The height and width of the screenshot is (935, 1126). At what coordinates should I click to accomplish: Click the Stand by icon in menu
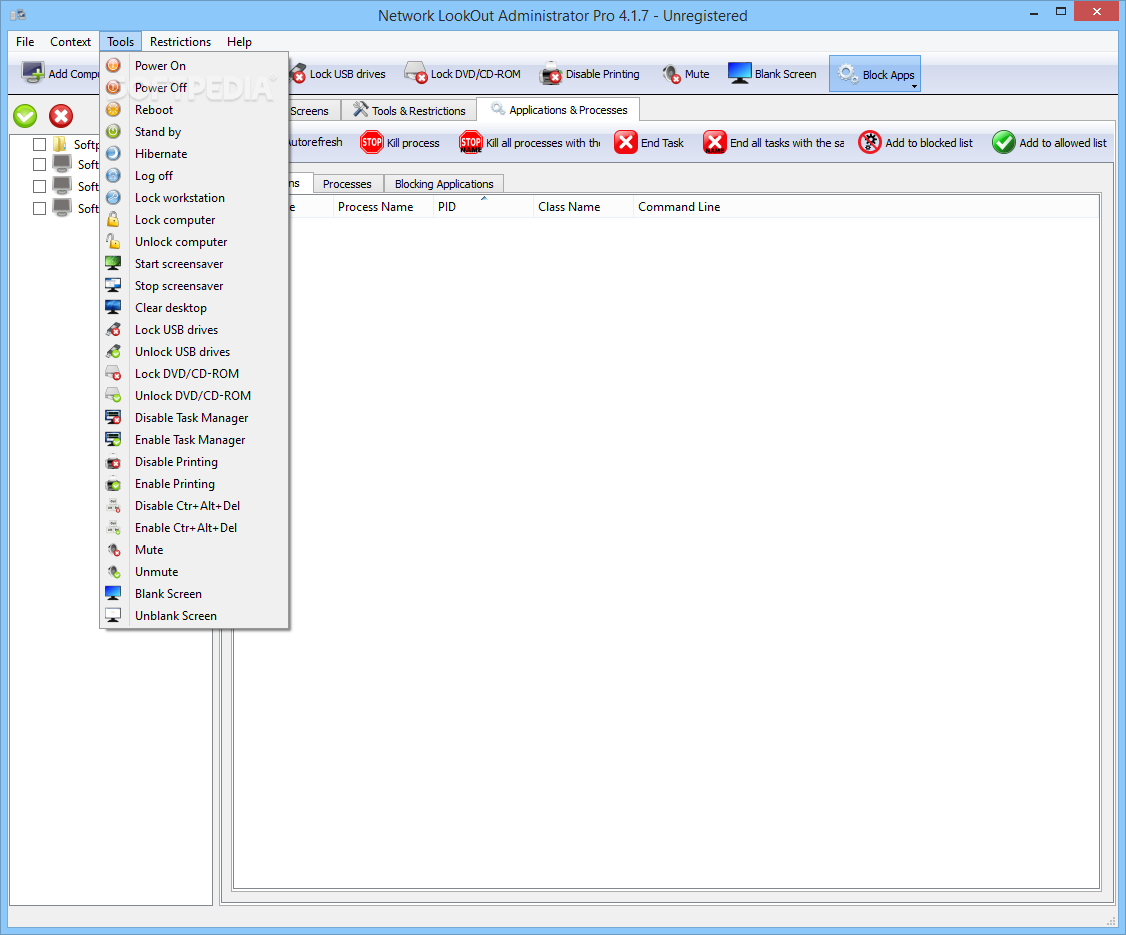point(113,131)
